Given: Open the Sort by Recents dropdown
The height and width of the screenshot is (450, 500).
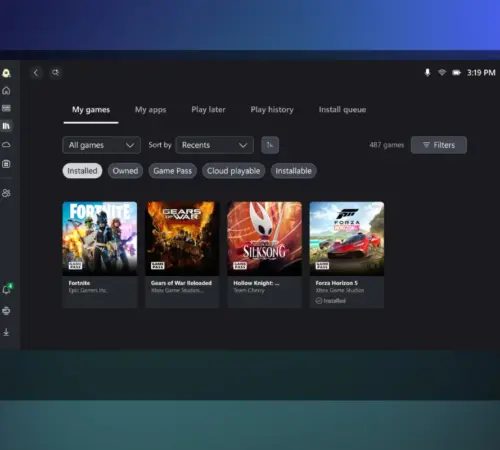Looking at the screenshot, I should pyautogui.click(x=214, y=145).
